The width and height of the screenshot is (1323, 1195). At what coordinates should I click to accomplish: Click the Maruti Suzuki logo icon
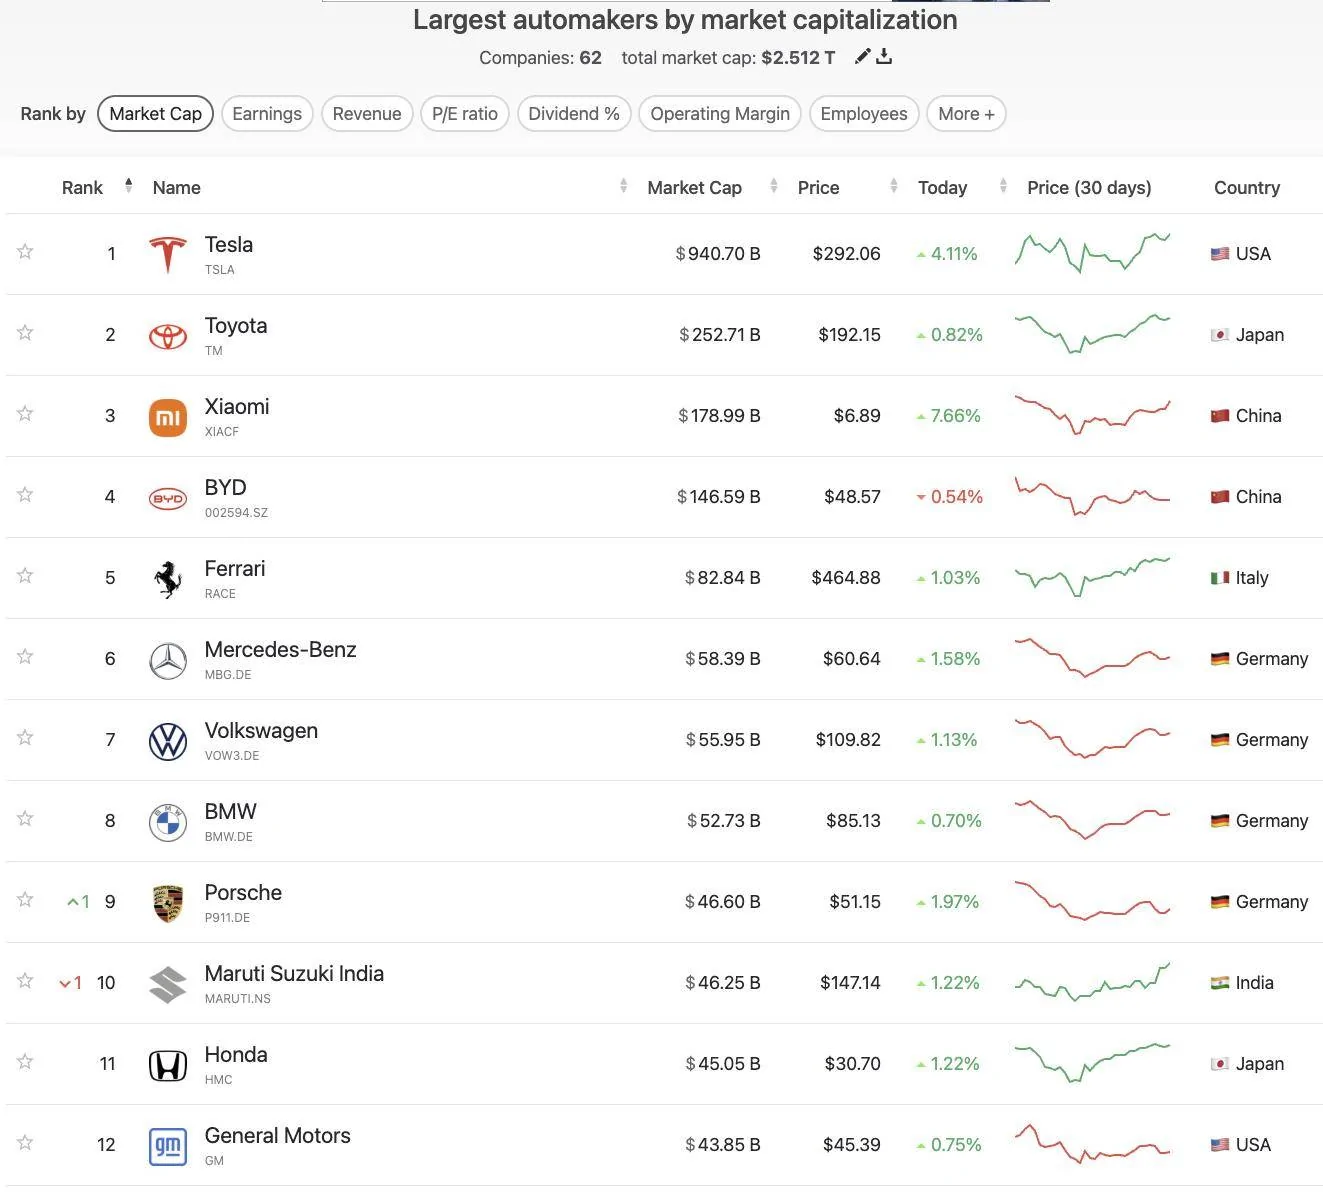[168, 984]
